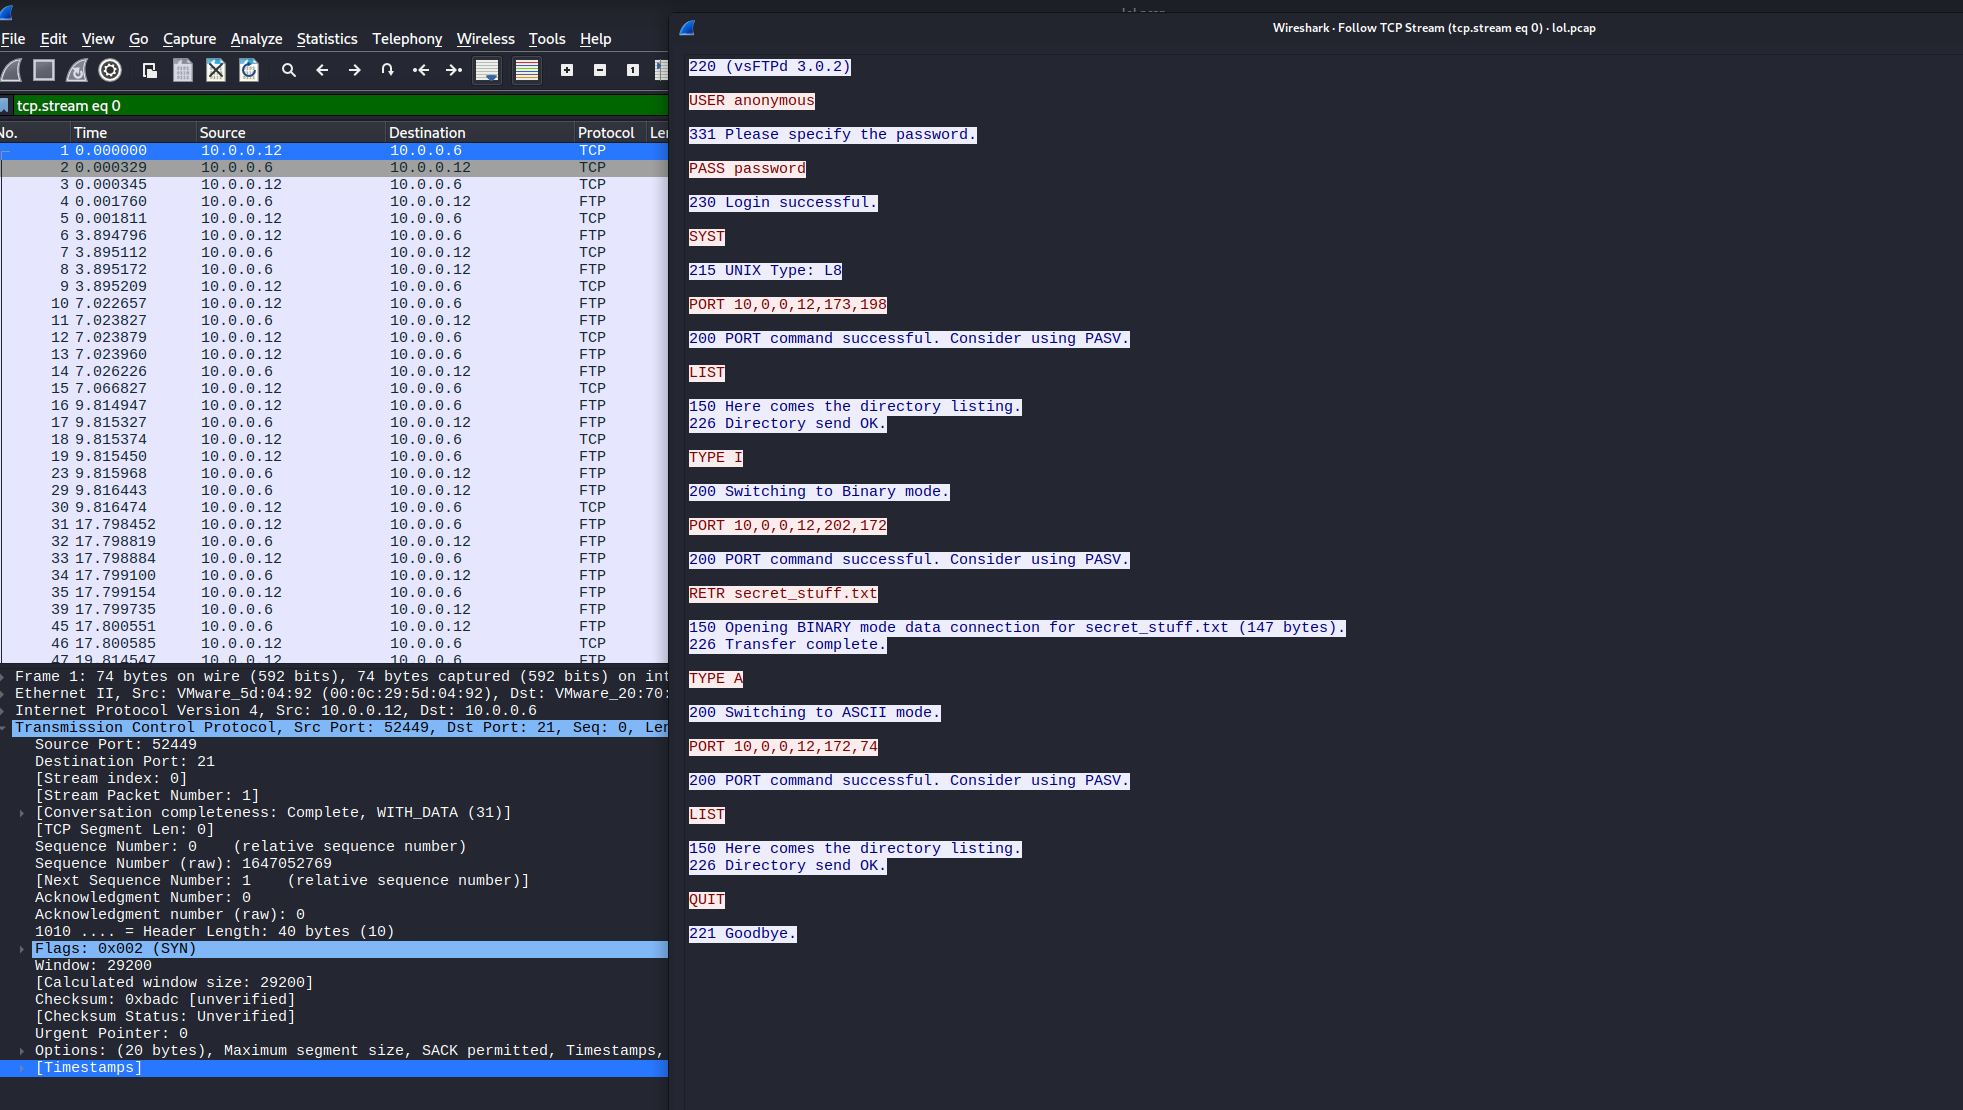
Task: Click the tcp.stream eq 0 filter field
Action: coord(340,106)
